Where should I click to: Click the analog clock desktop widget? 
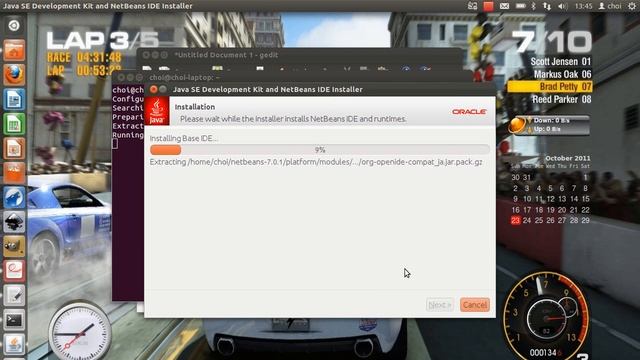pos(80,332)
